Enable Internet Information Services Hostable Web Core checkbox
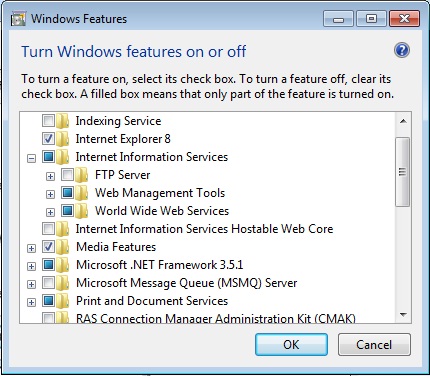Image resolution: width=430 pixels, height=378 pixels. tap(48, 228)
